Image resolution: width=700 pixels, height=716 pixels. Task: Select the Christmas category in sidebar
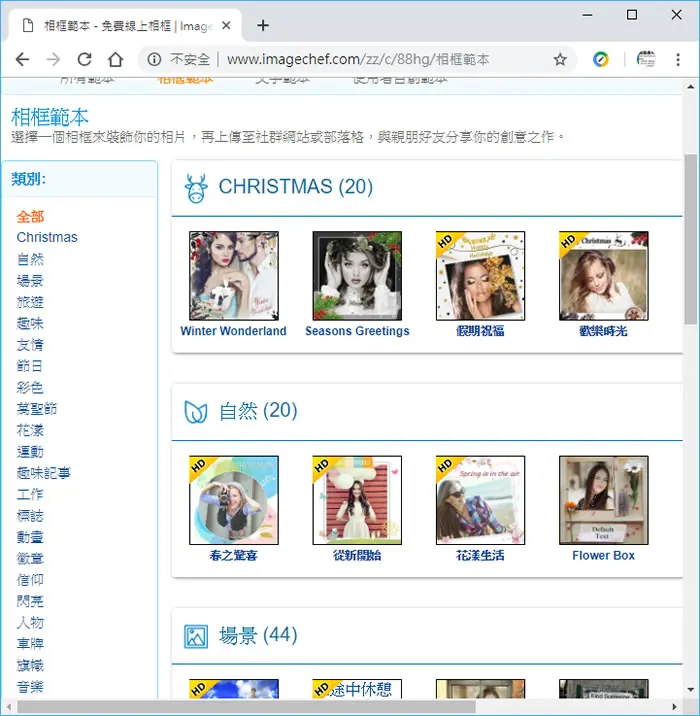[x=47, y=237]
